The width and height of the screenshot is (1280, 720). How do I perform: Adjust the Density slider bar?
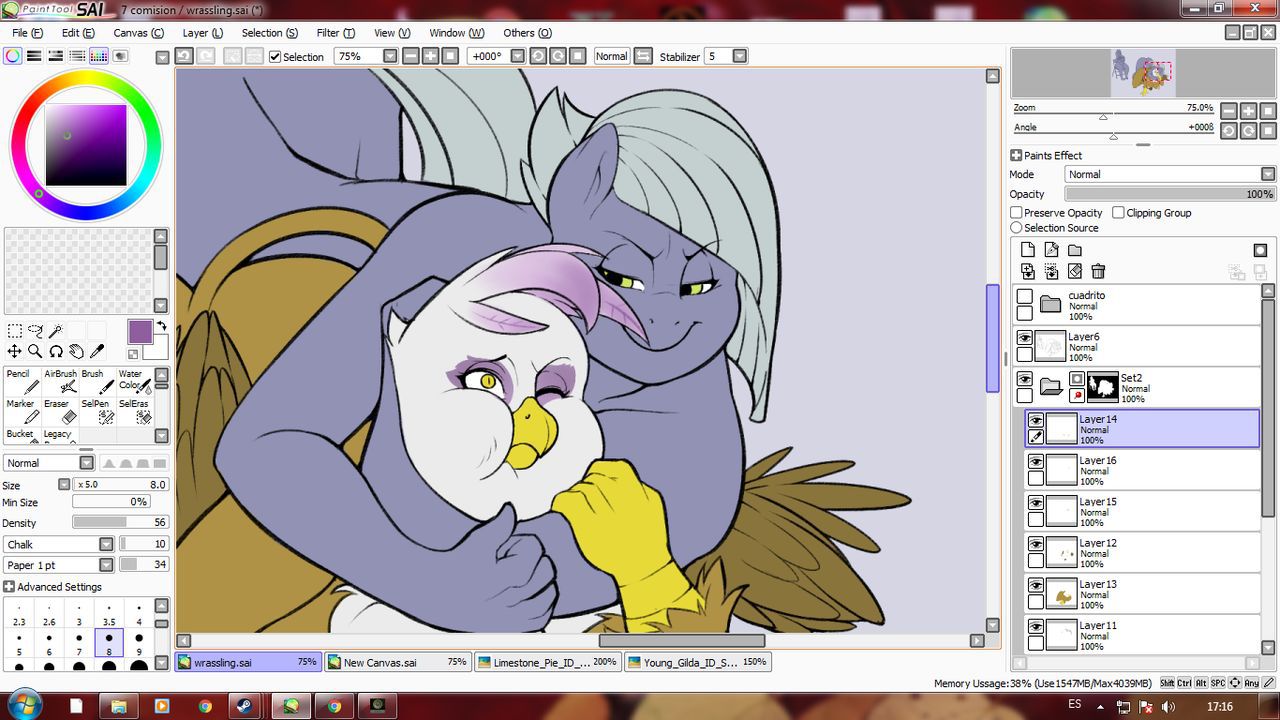click(120, 522)
